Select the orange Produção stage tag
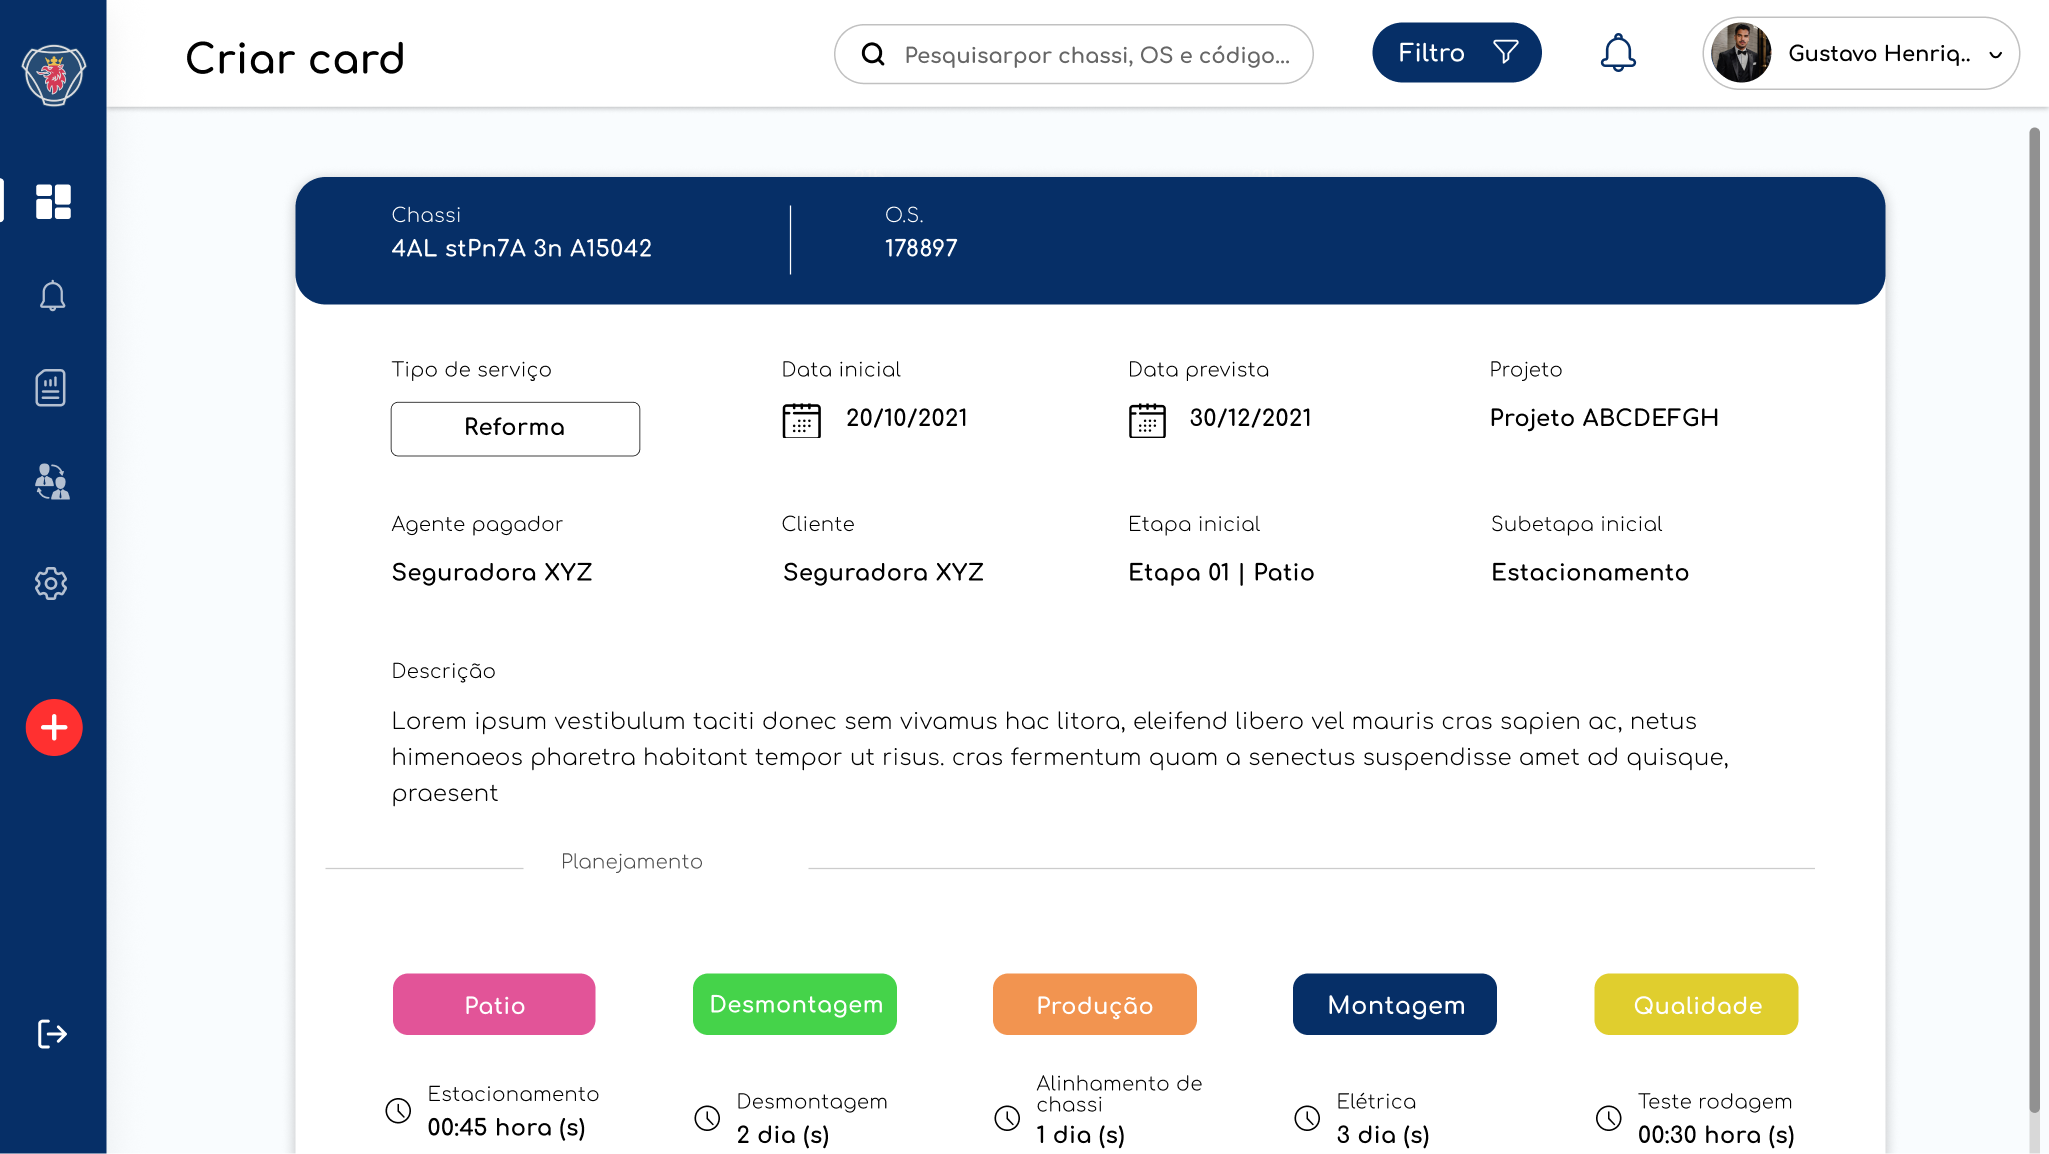 (x=1094, y=1004)
